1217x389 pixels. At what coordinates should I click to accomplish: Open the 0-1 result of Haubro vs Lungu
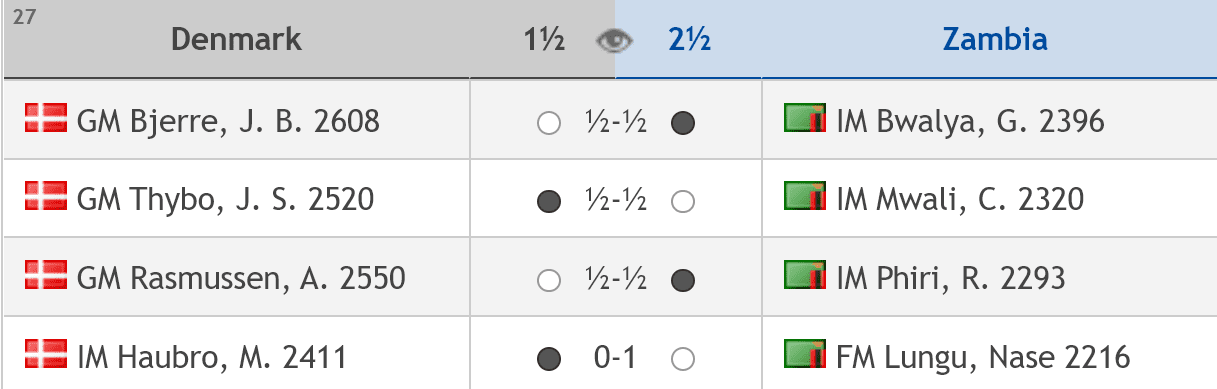[x=615, y=357]
